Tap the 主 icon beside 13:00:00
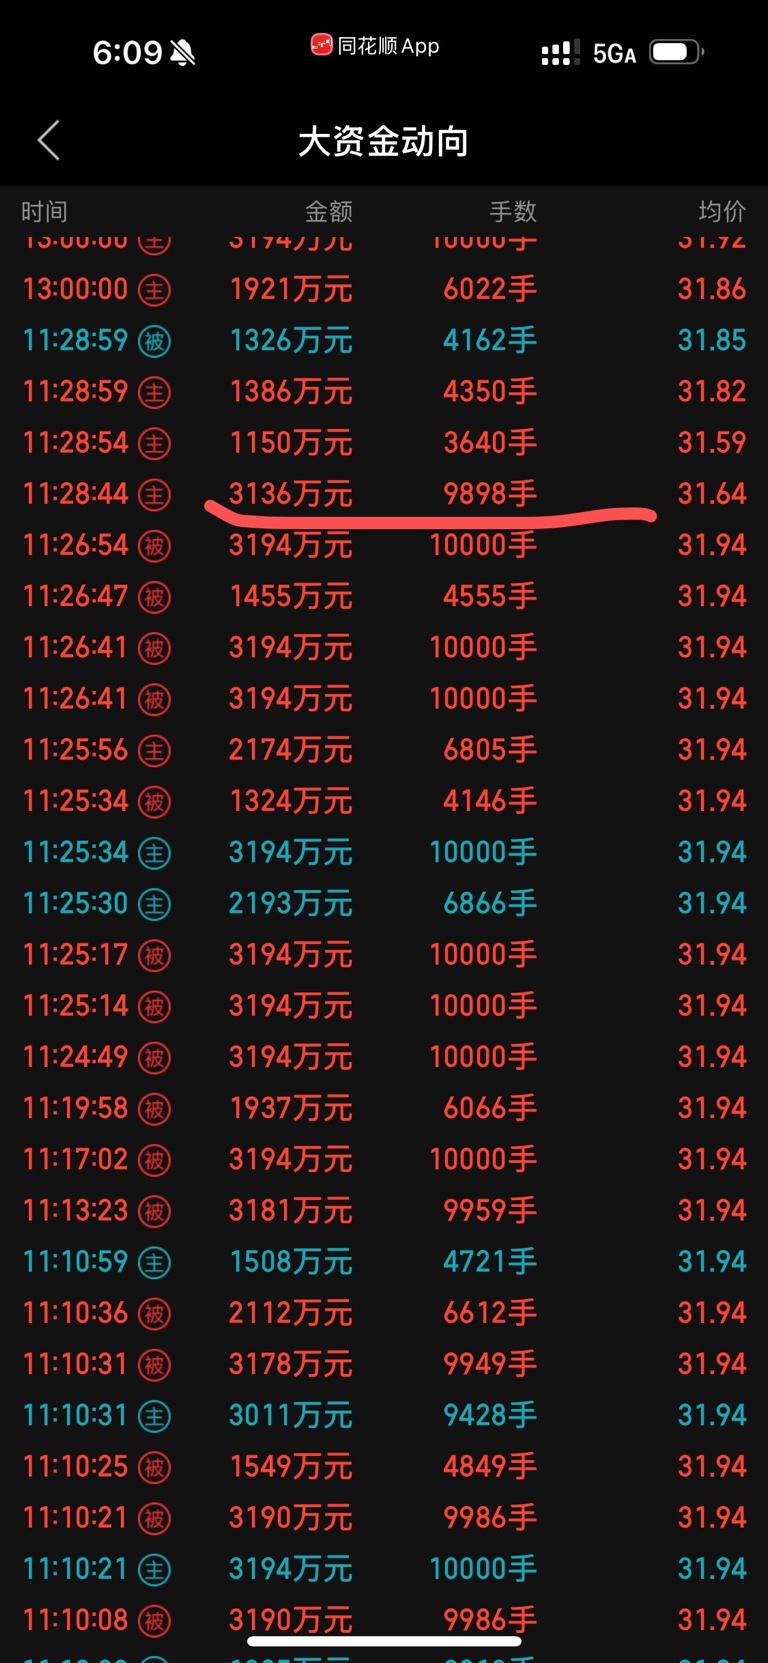This screenshot has width=768, height=1663. click(x=154, y=290)
